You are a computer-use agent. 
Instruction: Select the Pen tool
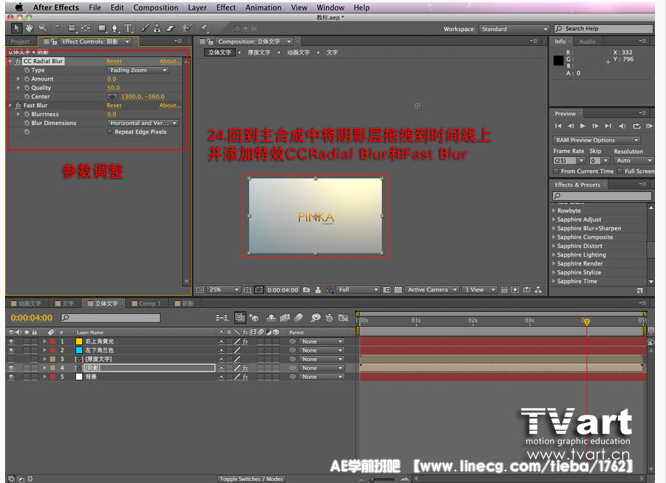point(115,28)
